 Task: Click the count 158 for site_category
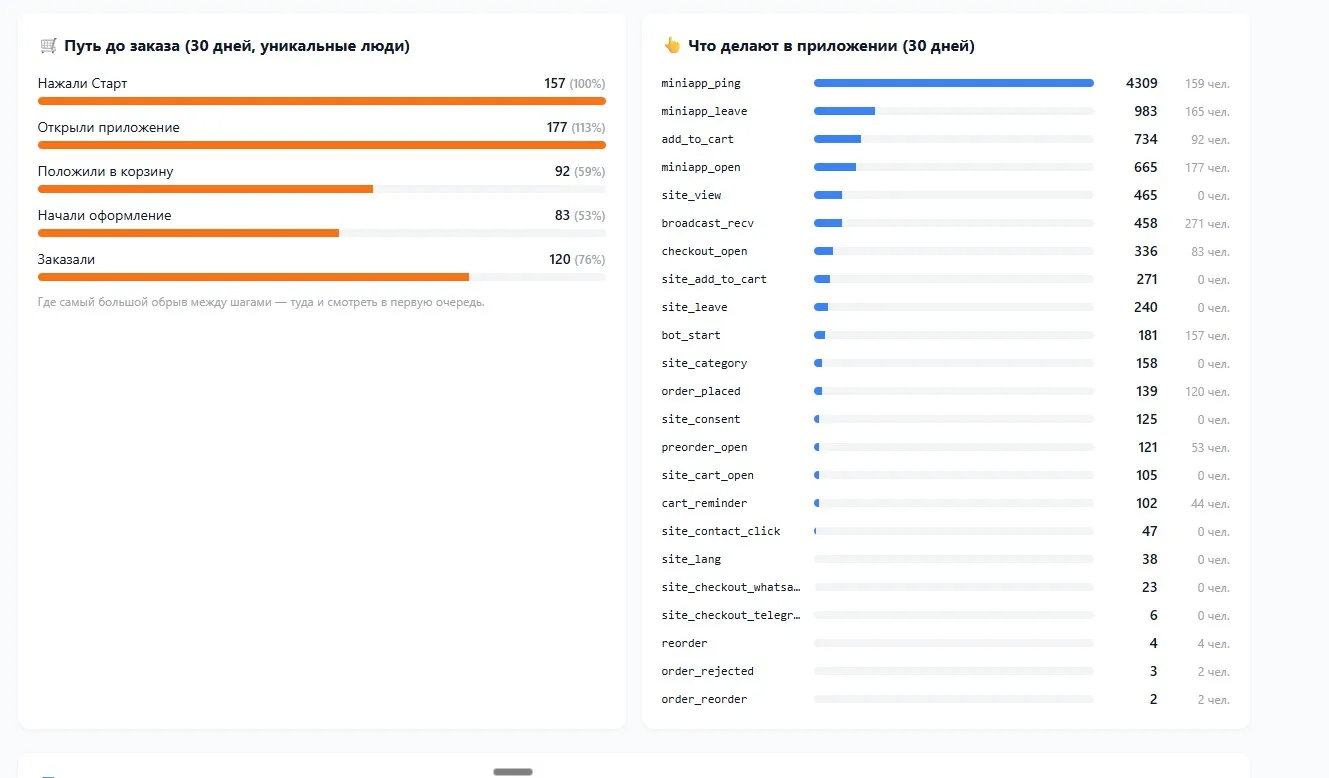tap(1147, 364)
